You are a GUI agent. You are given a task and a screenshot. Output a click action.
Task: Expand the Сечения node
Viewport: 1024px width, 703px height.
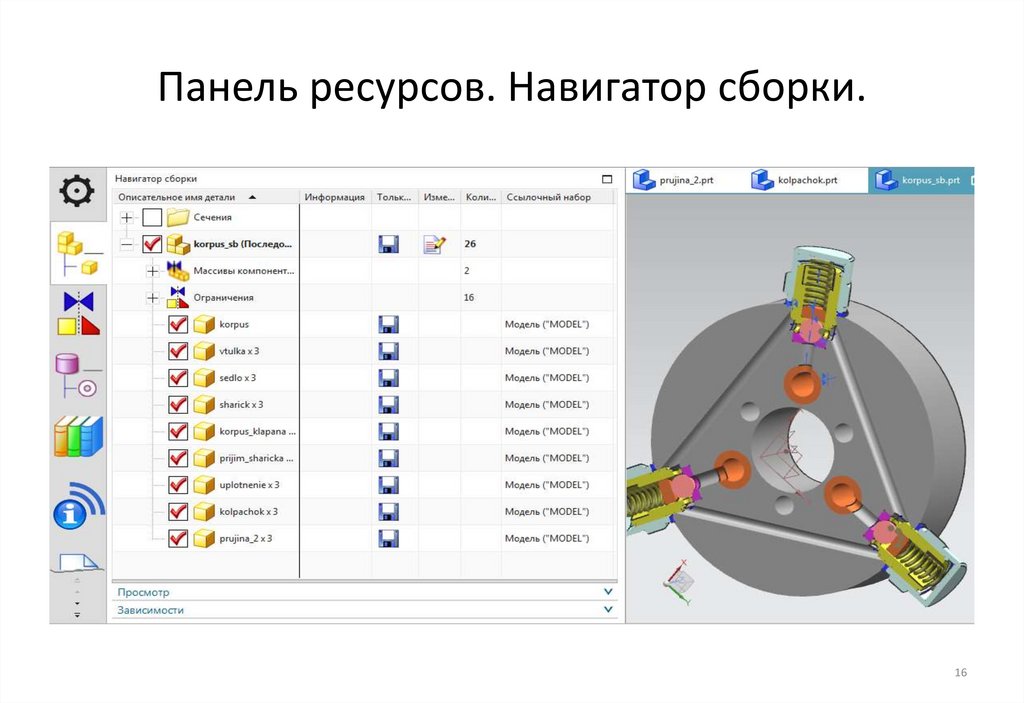[x=127, y=218]
